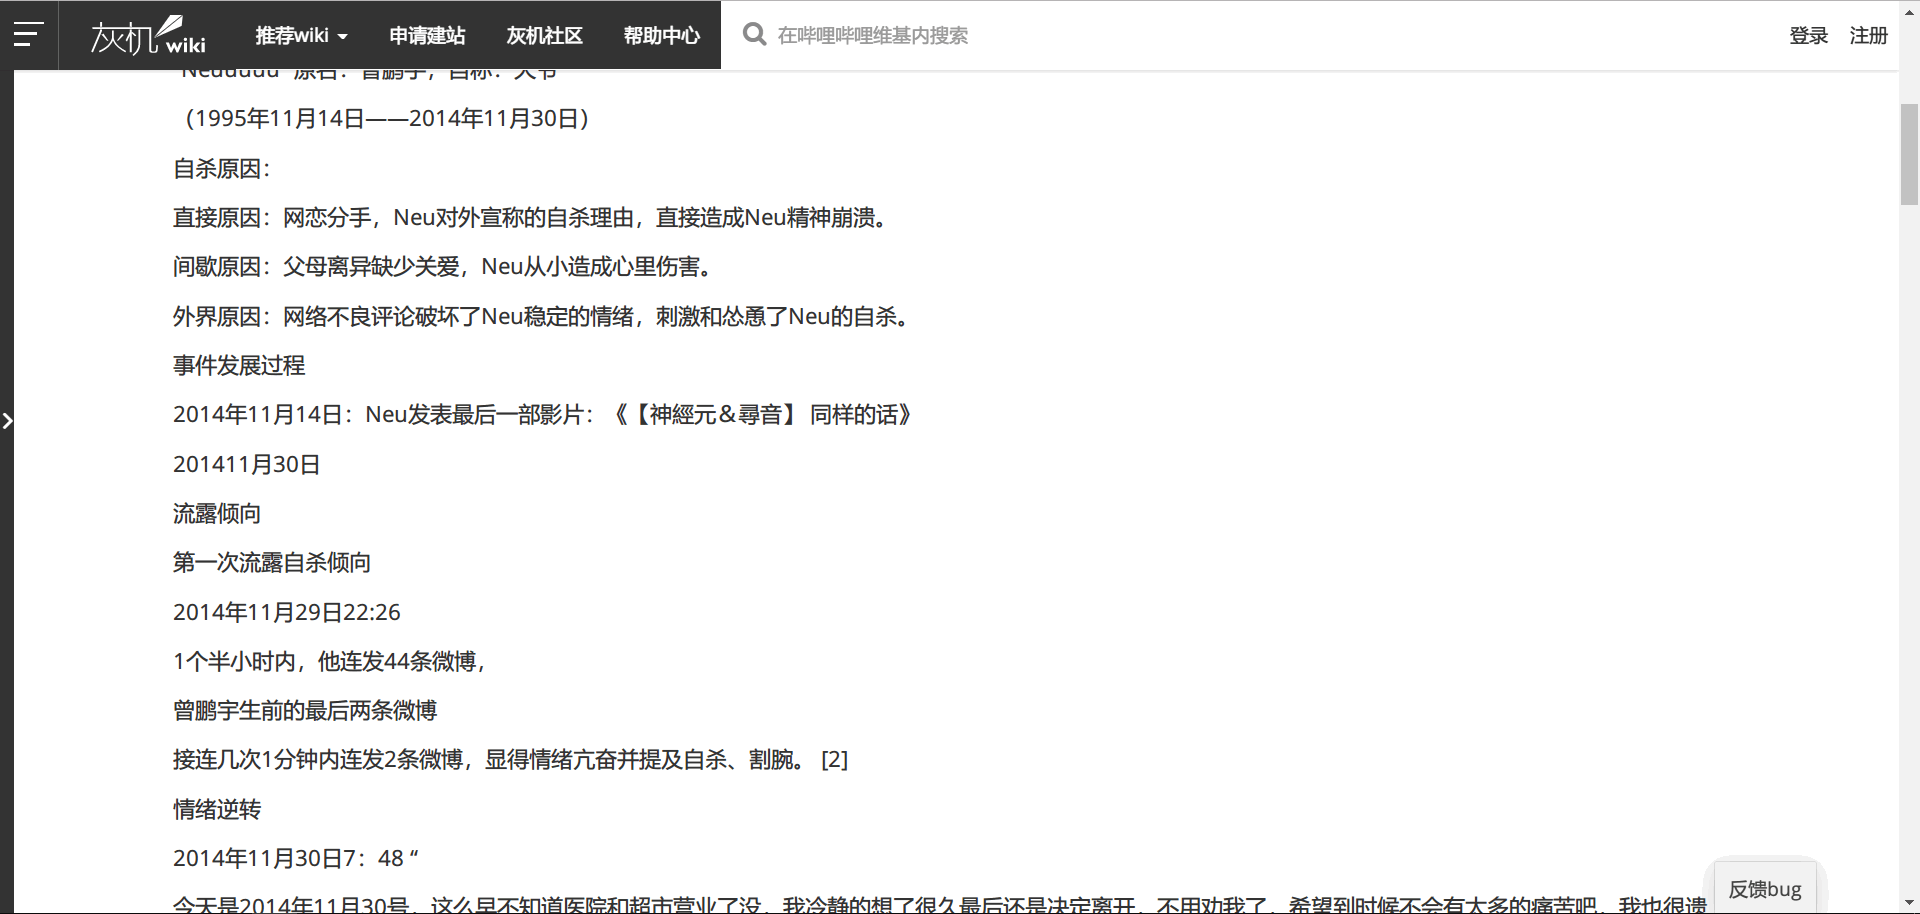Viewport: 1920px width, 914px height.
Task: Click the 事件发展过程 heading
Action: pos(239,366)
